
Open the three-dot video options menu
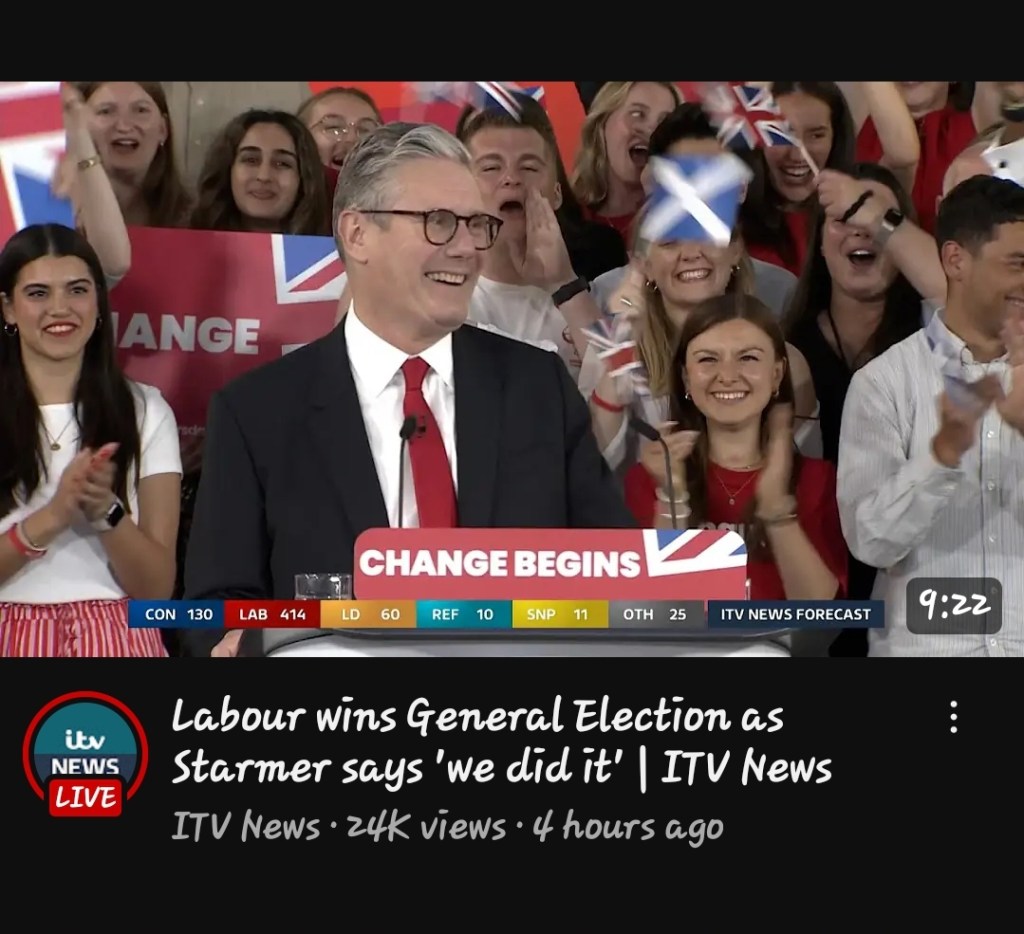pos(953,717)
